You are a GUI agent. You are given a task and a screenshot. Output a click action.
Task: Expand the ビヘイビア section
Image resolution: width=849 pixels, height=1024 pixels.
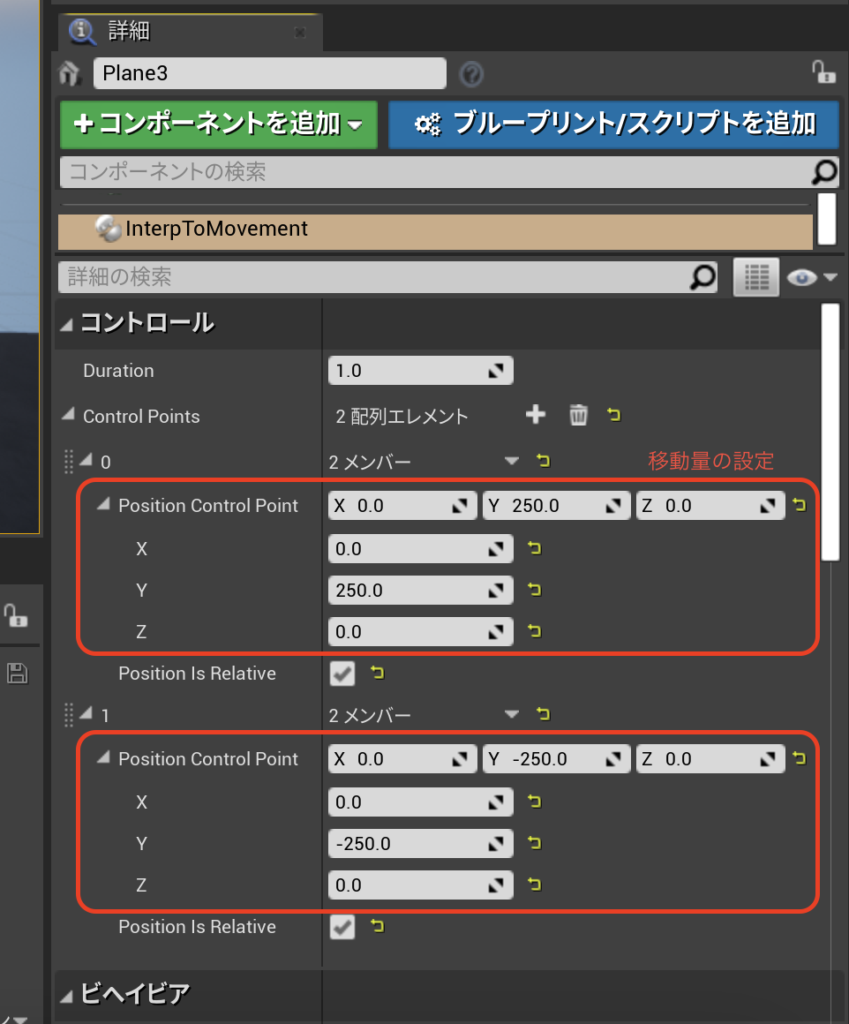[x=67, y=993]
